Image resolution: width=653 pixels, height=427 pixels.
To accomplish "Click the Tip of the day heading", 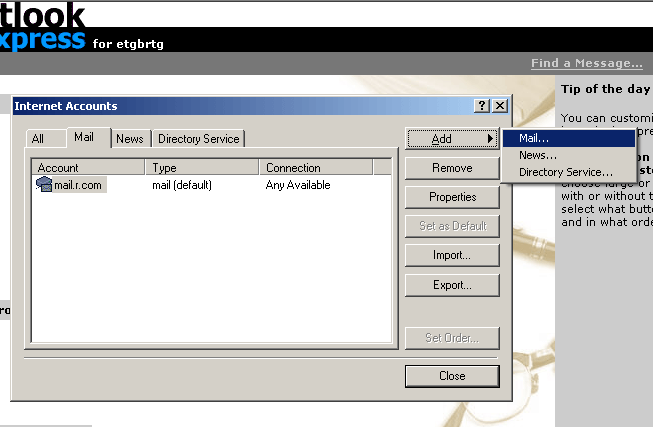I will [605, 89].
